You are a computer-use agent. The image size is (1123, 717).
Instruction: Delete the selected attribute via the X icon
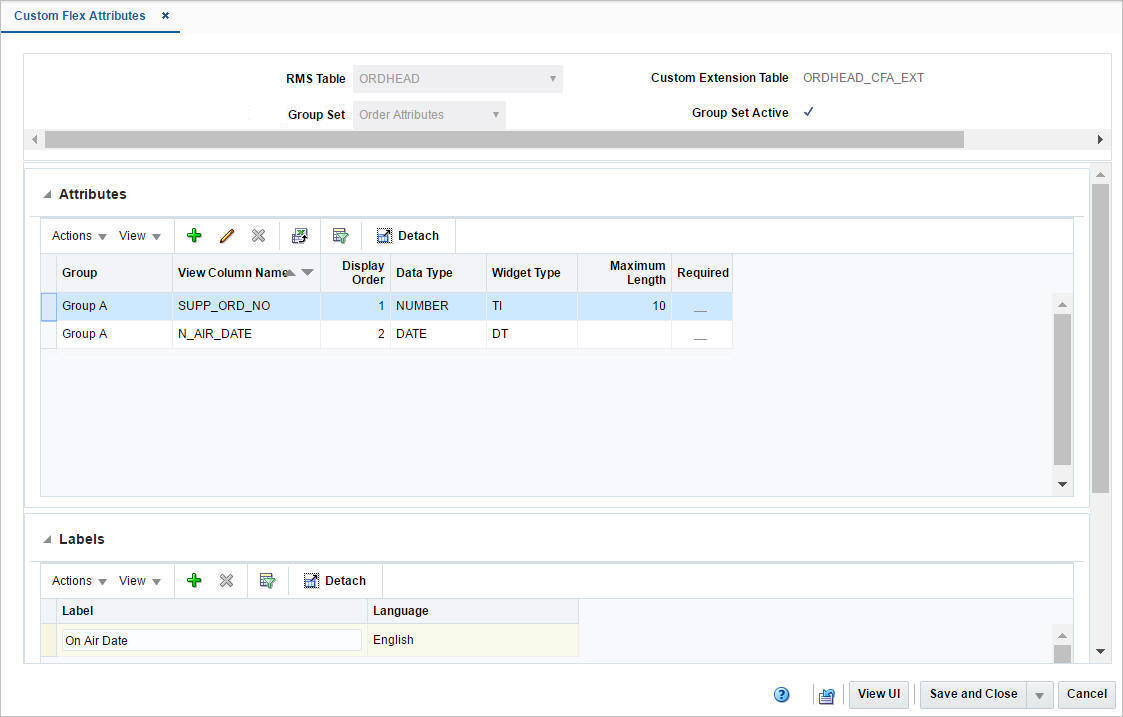[258, 235]
